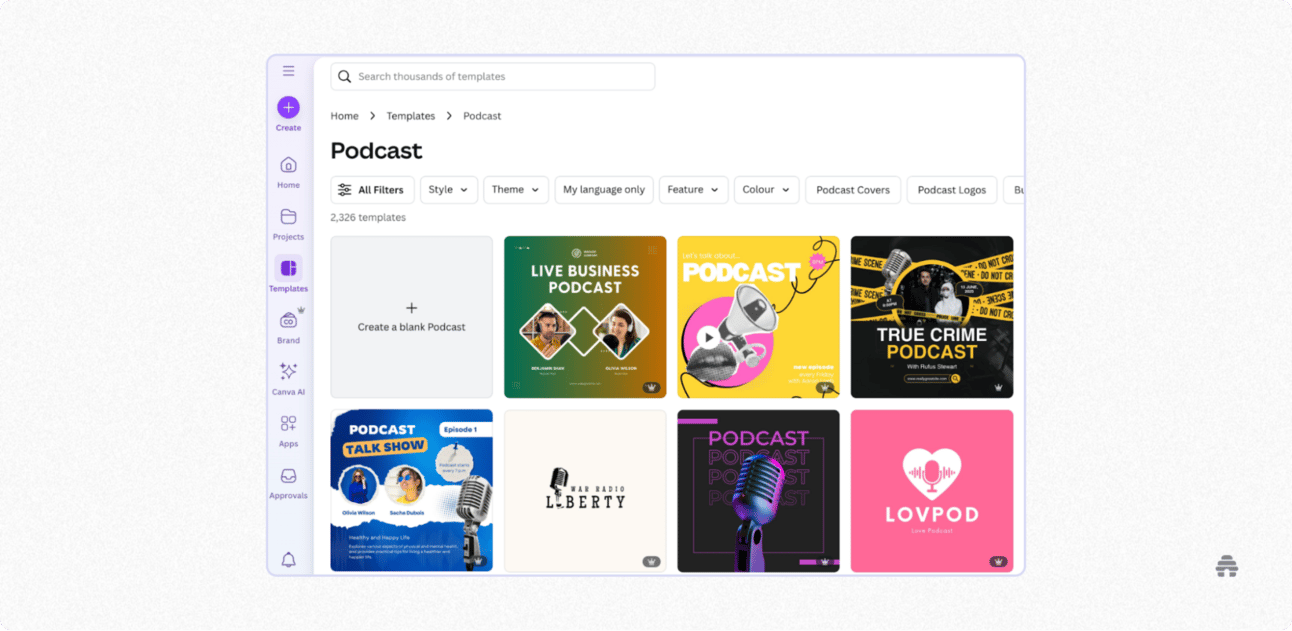Open the True Crime Podcast template
This screenshot has height=631, width=1292.
point(932,317)
